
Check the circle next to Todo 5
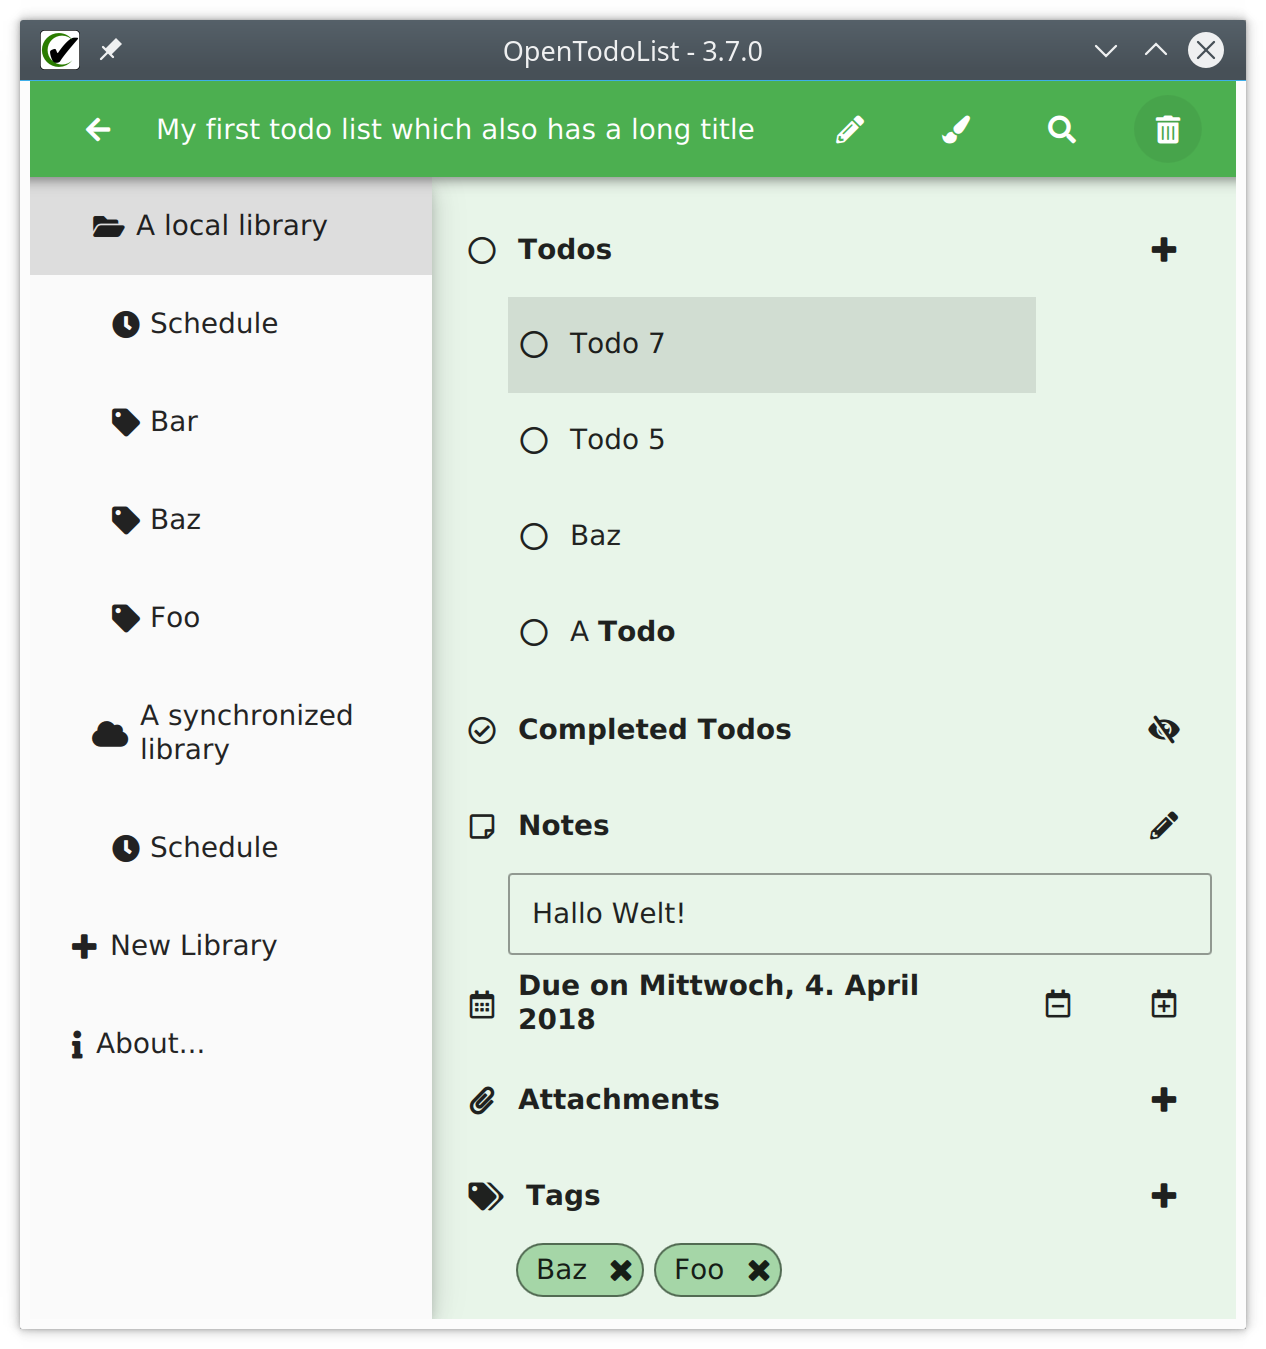pyautogui.click(x=534, y=441)
